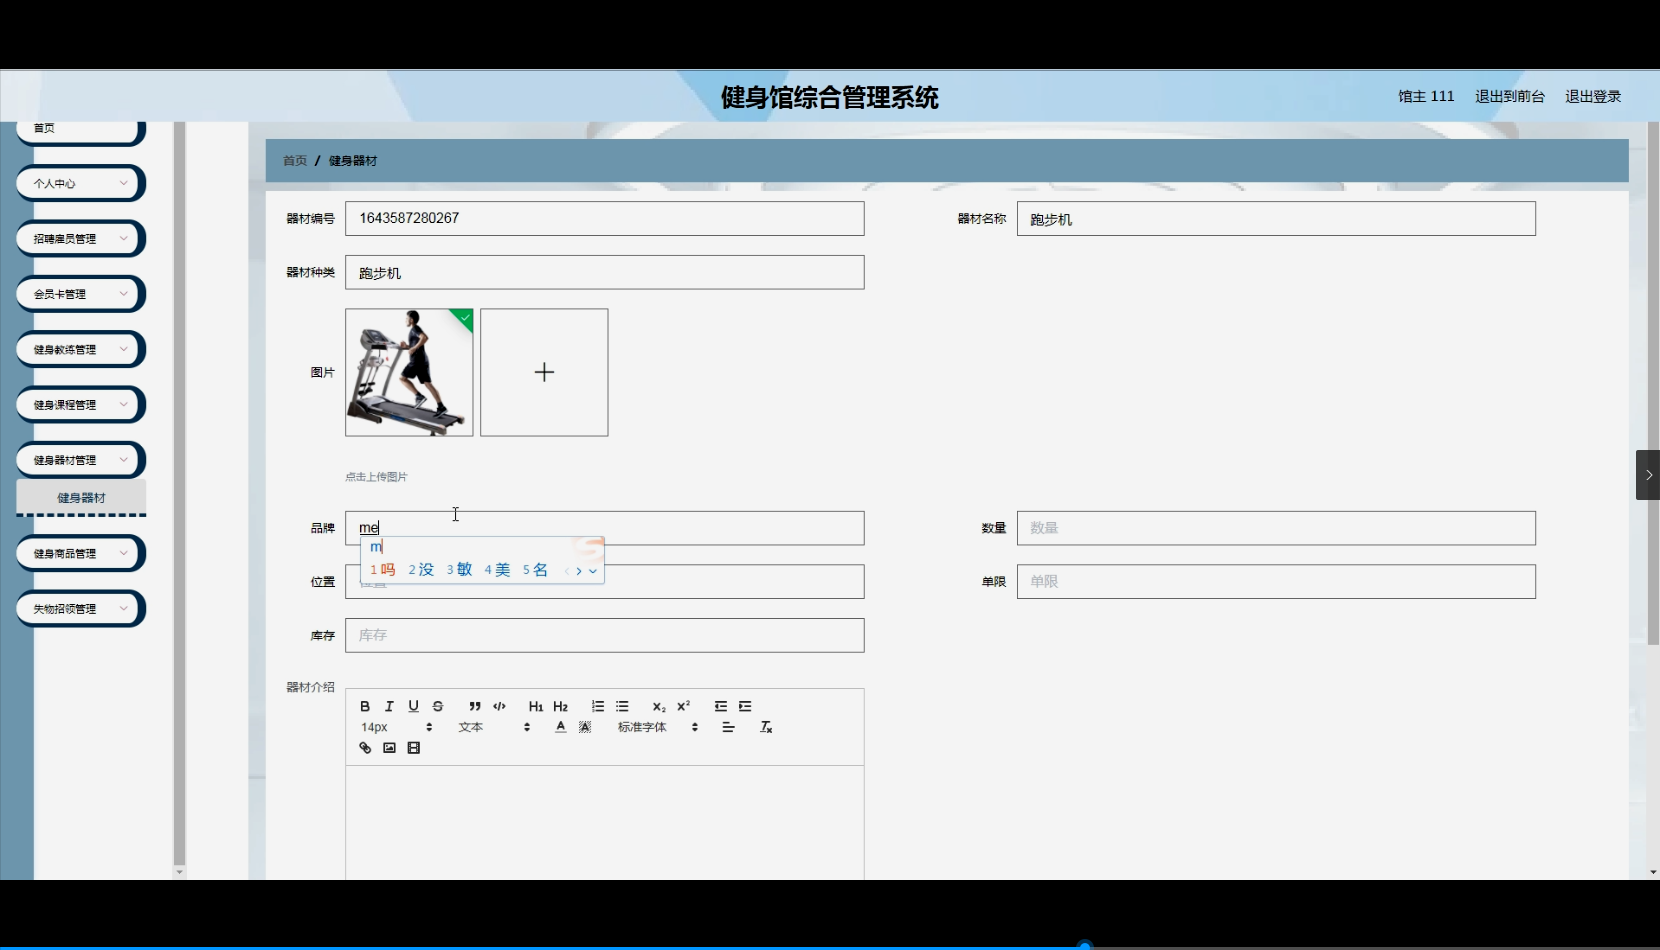This screenshot has width=1660, height=950.
Task: Apply superscript formatting
Action: pos(684,706)
